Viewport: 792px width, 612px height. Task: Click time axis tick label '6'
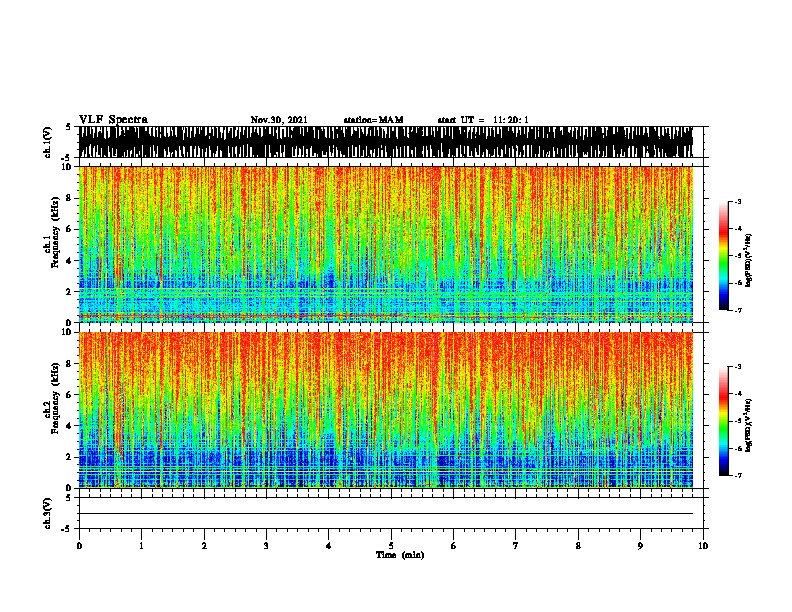[x=454, y=546]
